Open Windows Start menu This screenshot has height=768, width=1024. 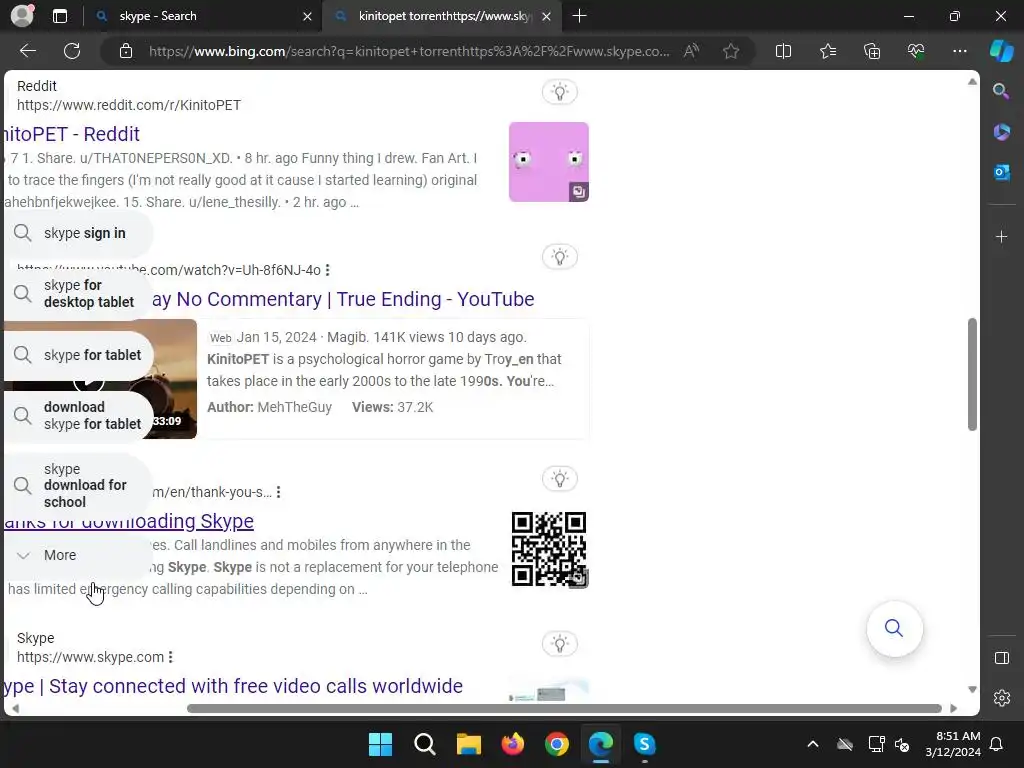(380, 744)
